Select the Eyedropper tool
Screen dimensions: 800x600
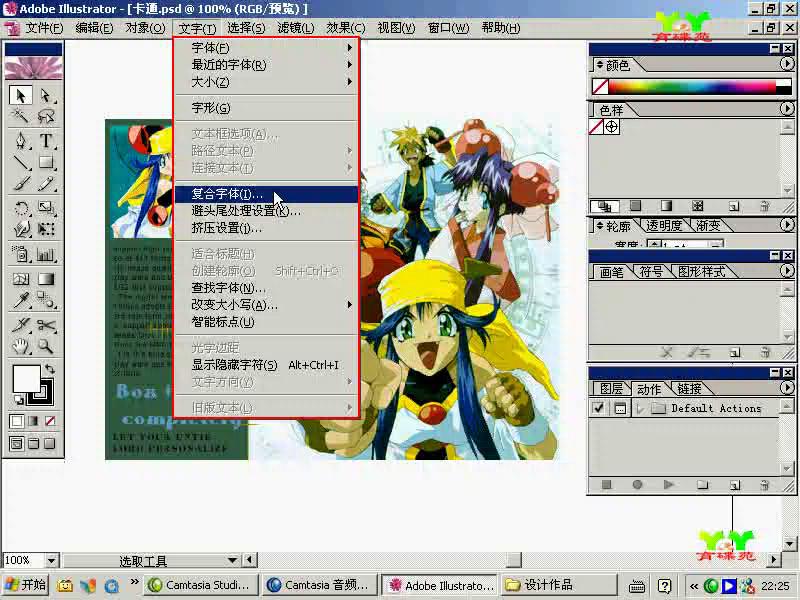[21, 300]
